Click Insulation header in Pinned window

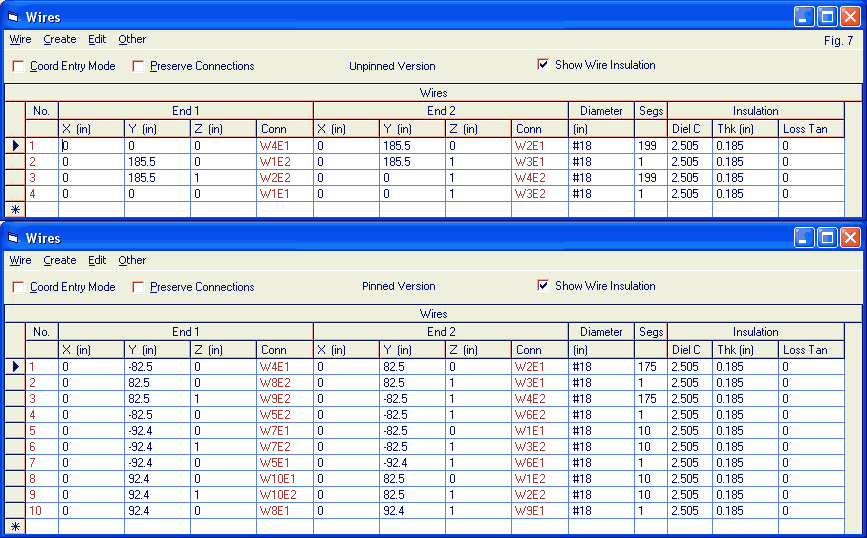point(755,332)
